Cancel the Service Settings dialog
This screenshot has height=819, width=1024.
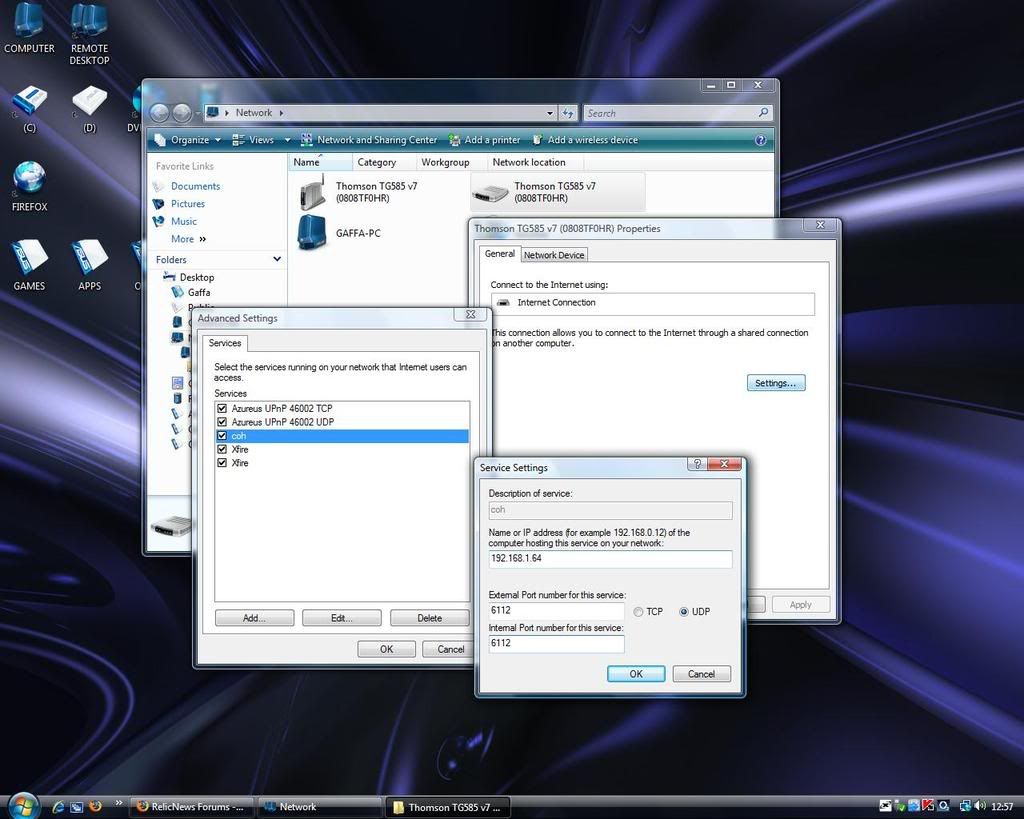click(x=701, y=674)
